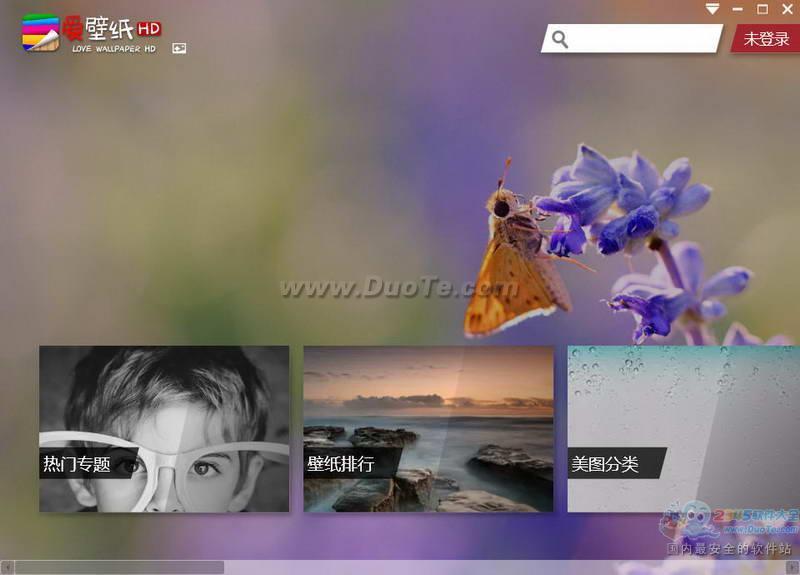Click the small picture icon beside the logo

tap(179, 48)
